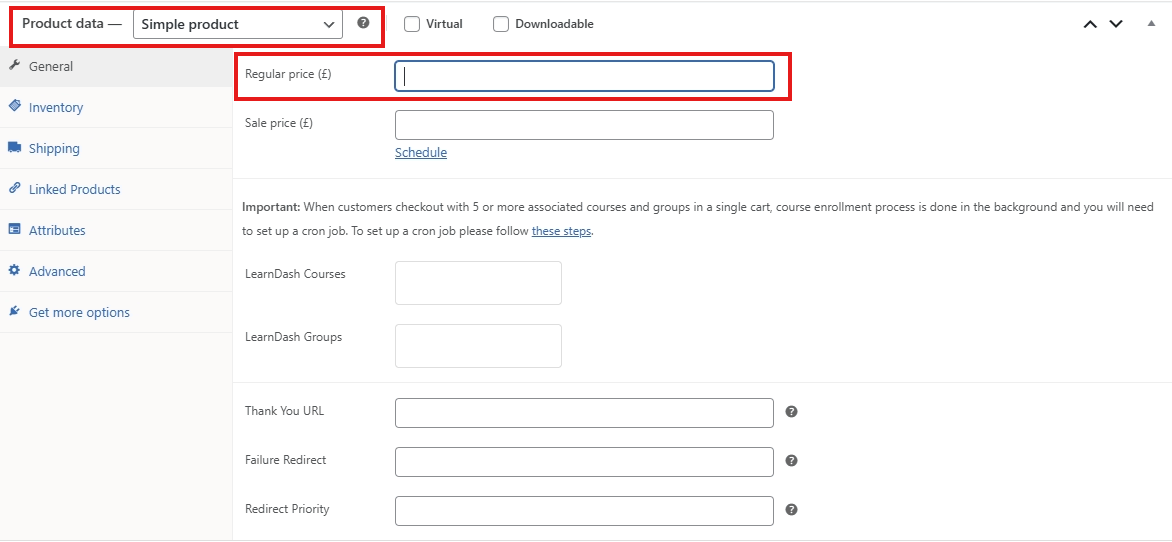1172x542 pixels.
Task: Click the 'Product data —' heading text
Action: point(72,23)
